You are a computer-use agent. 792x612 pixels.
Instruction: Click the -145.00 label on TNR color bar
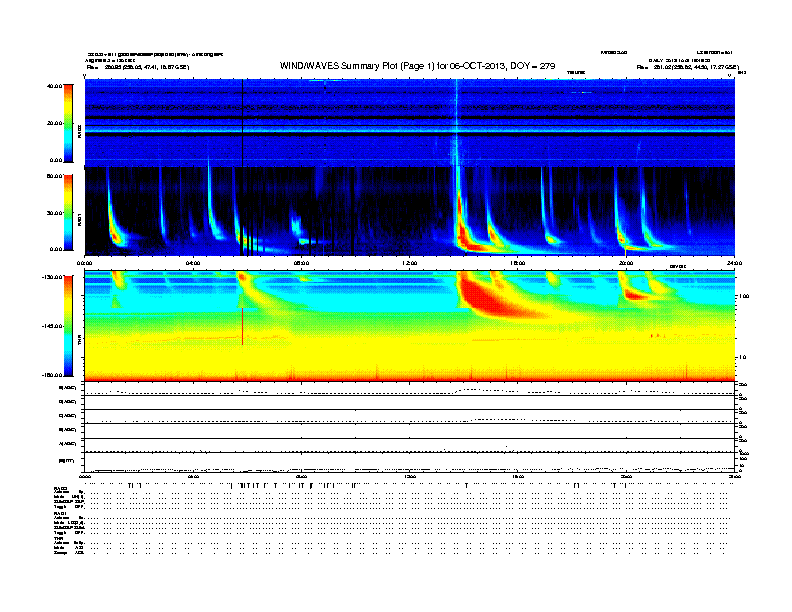click(53, 326)
